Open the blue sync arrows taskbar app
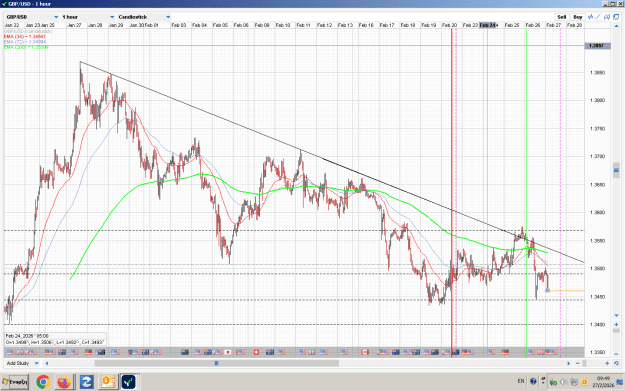 click(86, 382)
